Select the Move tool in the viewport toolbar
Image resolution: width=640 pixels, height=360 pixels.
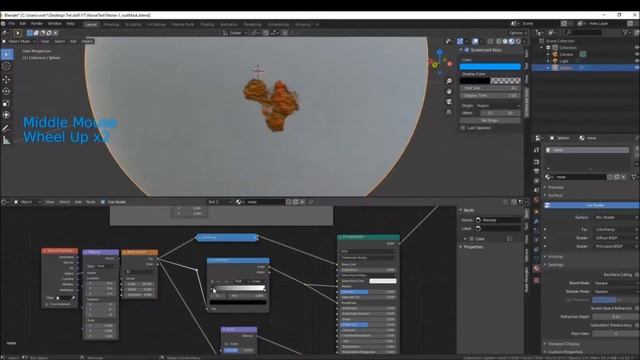coord(7,80)
